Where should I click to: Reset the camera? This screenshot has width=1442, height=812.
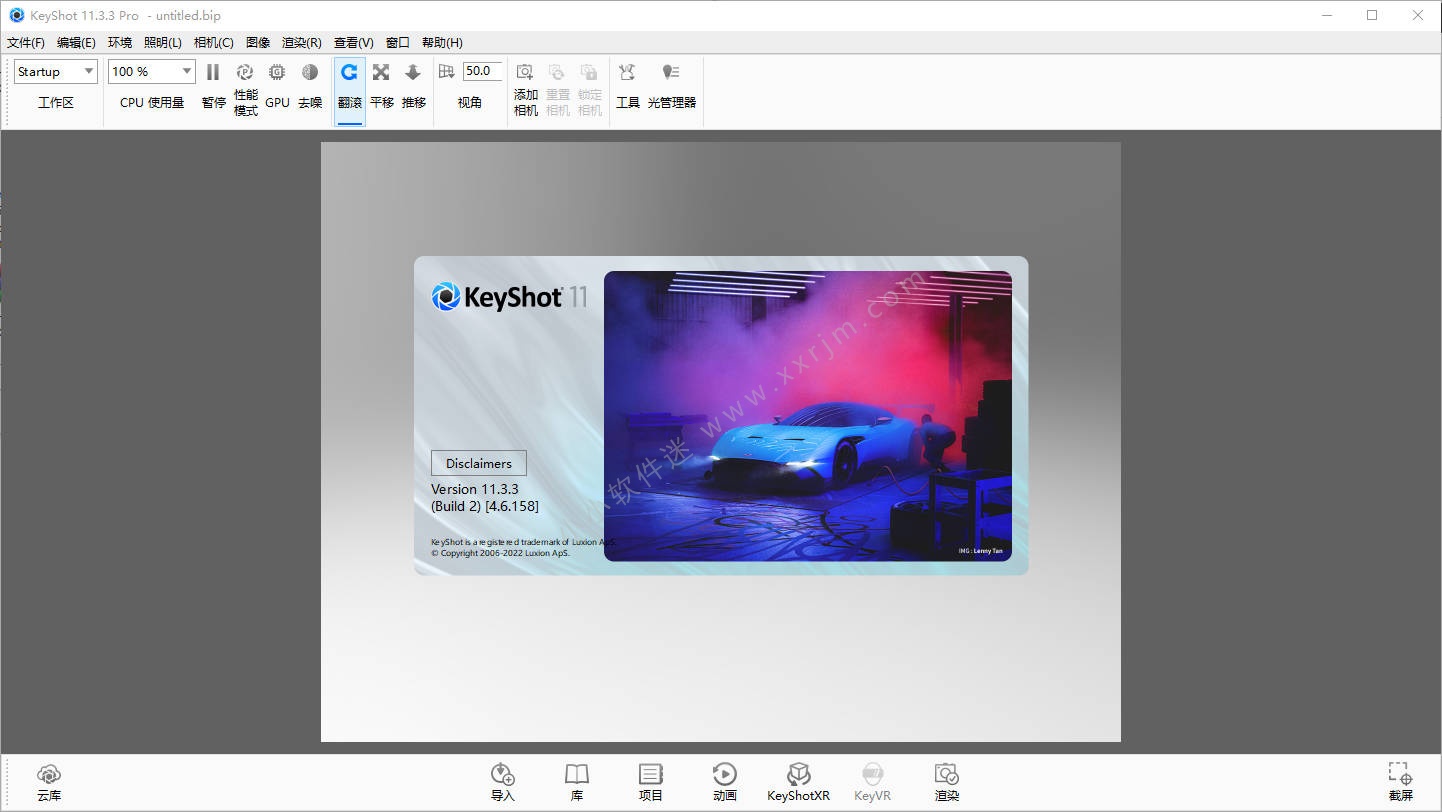tap(557, 89)
